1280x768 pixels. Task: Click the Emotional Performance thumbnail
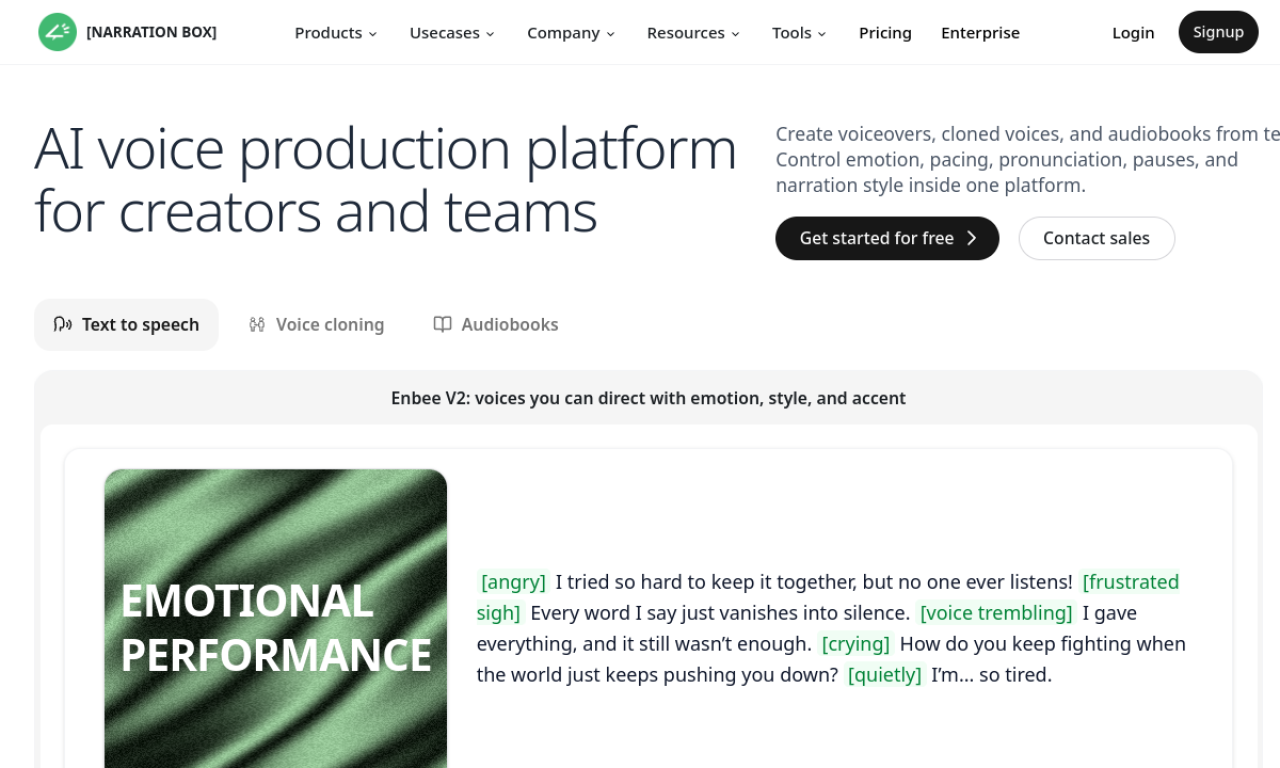[x=276, y=618]
